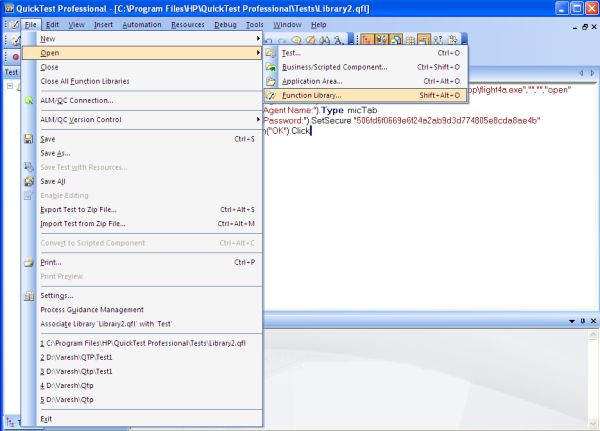Click the File menu title

coord(31,25)
